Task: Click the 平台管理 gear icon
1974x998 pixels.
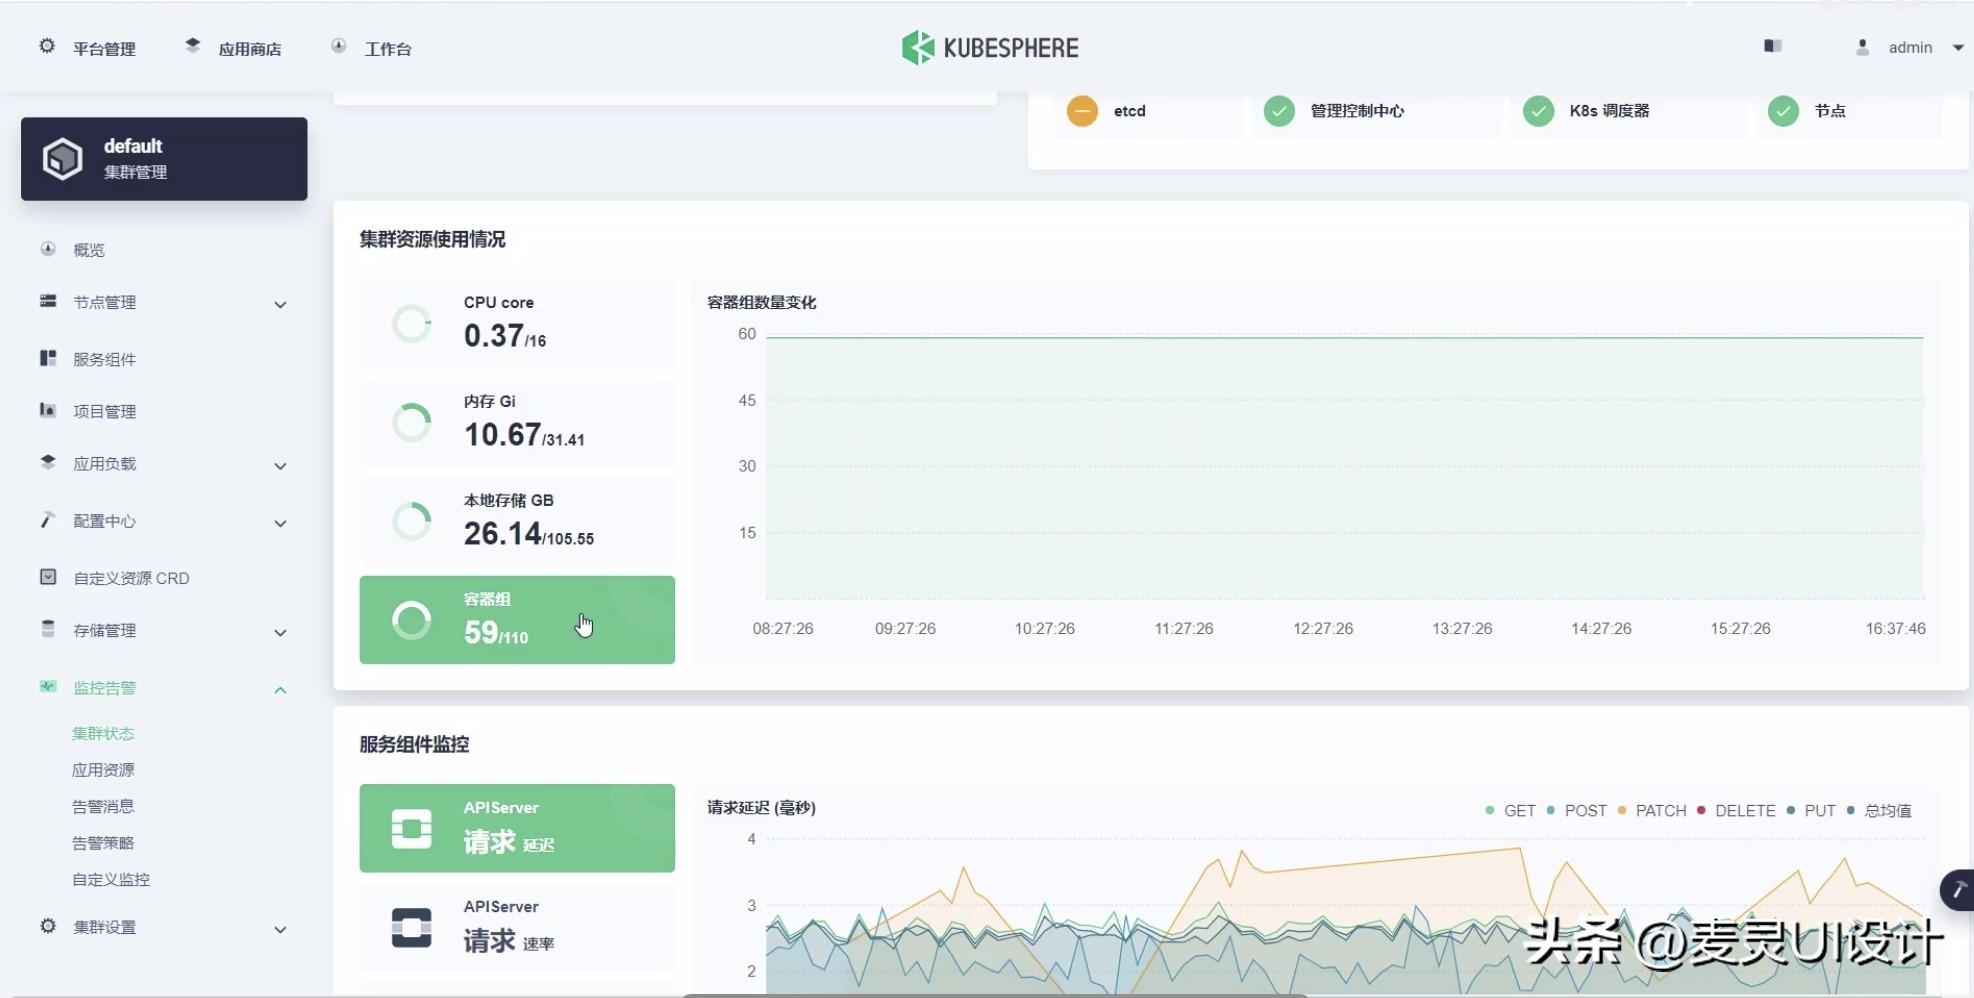Action: click(x=47, y=47)
